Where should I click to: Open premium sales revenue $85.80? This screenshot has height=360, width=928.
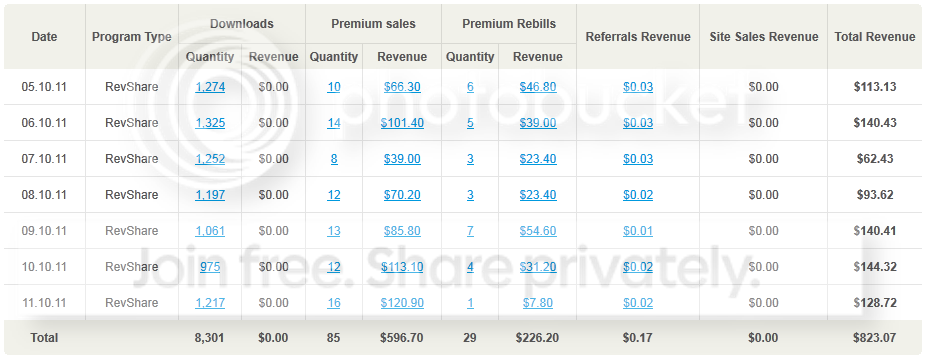tap(402, 231)
